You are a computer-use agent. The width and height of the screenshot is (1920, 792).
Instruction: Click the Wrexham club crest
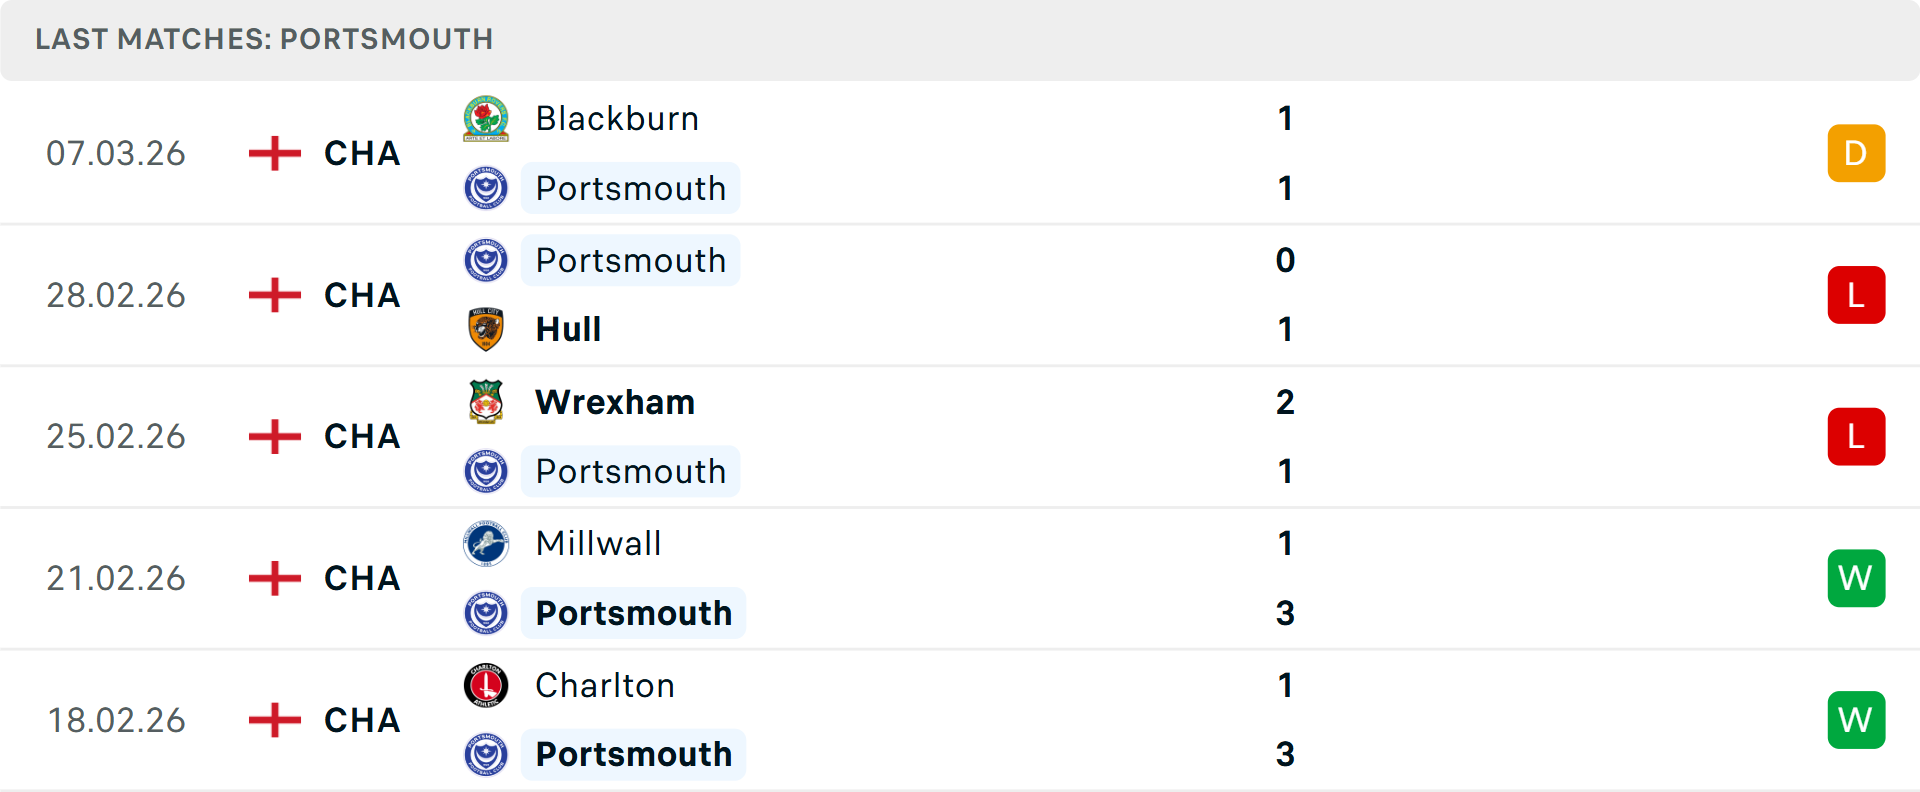pyautogui.click(x=486, y=401)
